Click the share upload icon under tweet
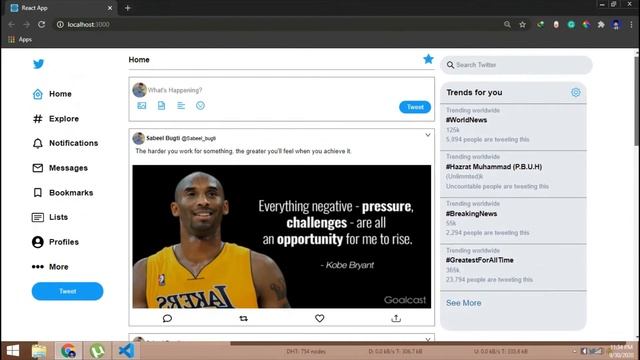 point(396,318)
